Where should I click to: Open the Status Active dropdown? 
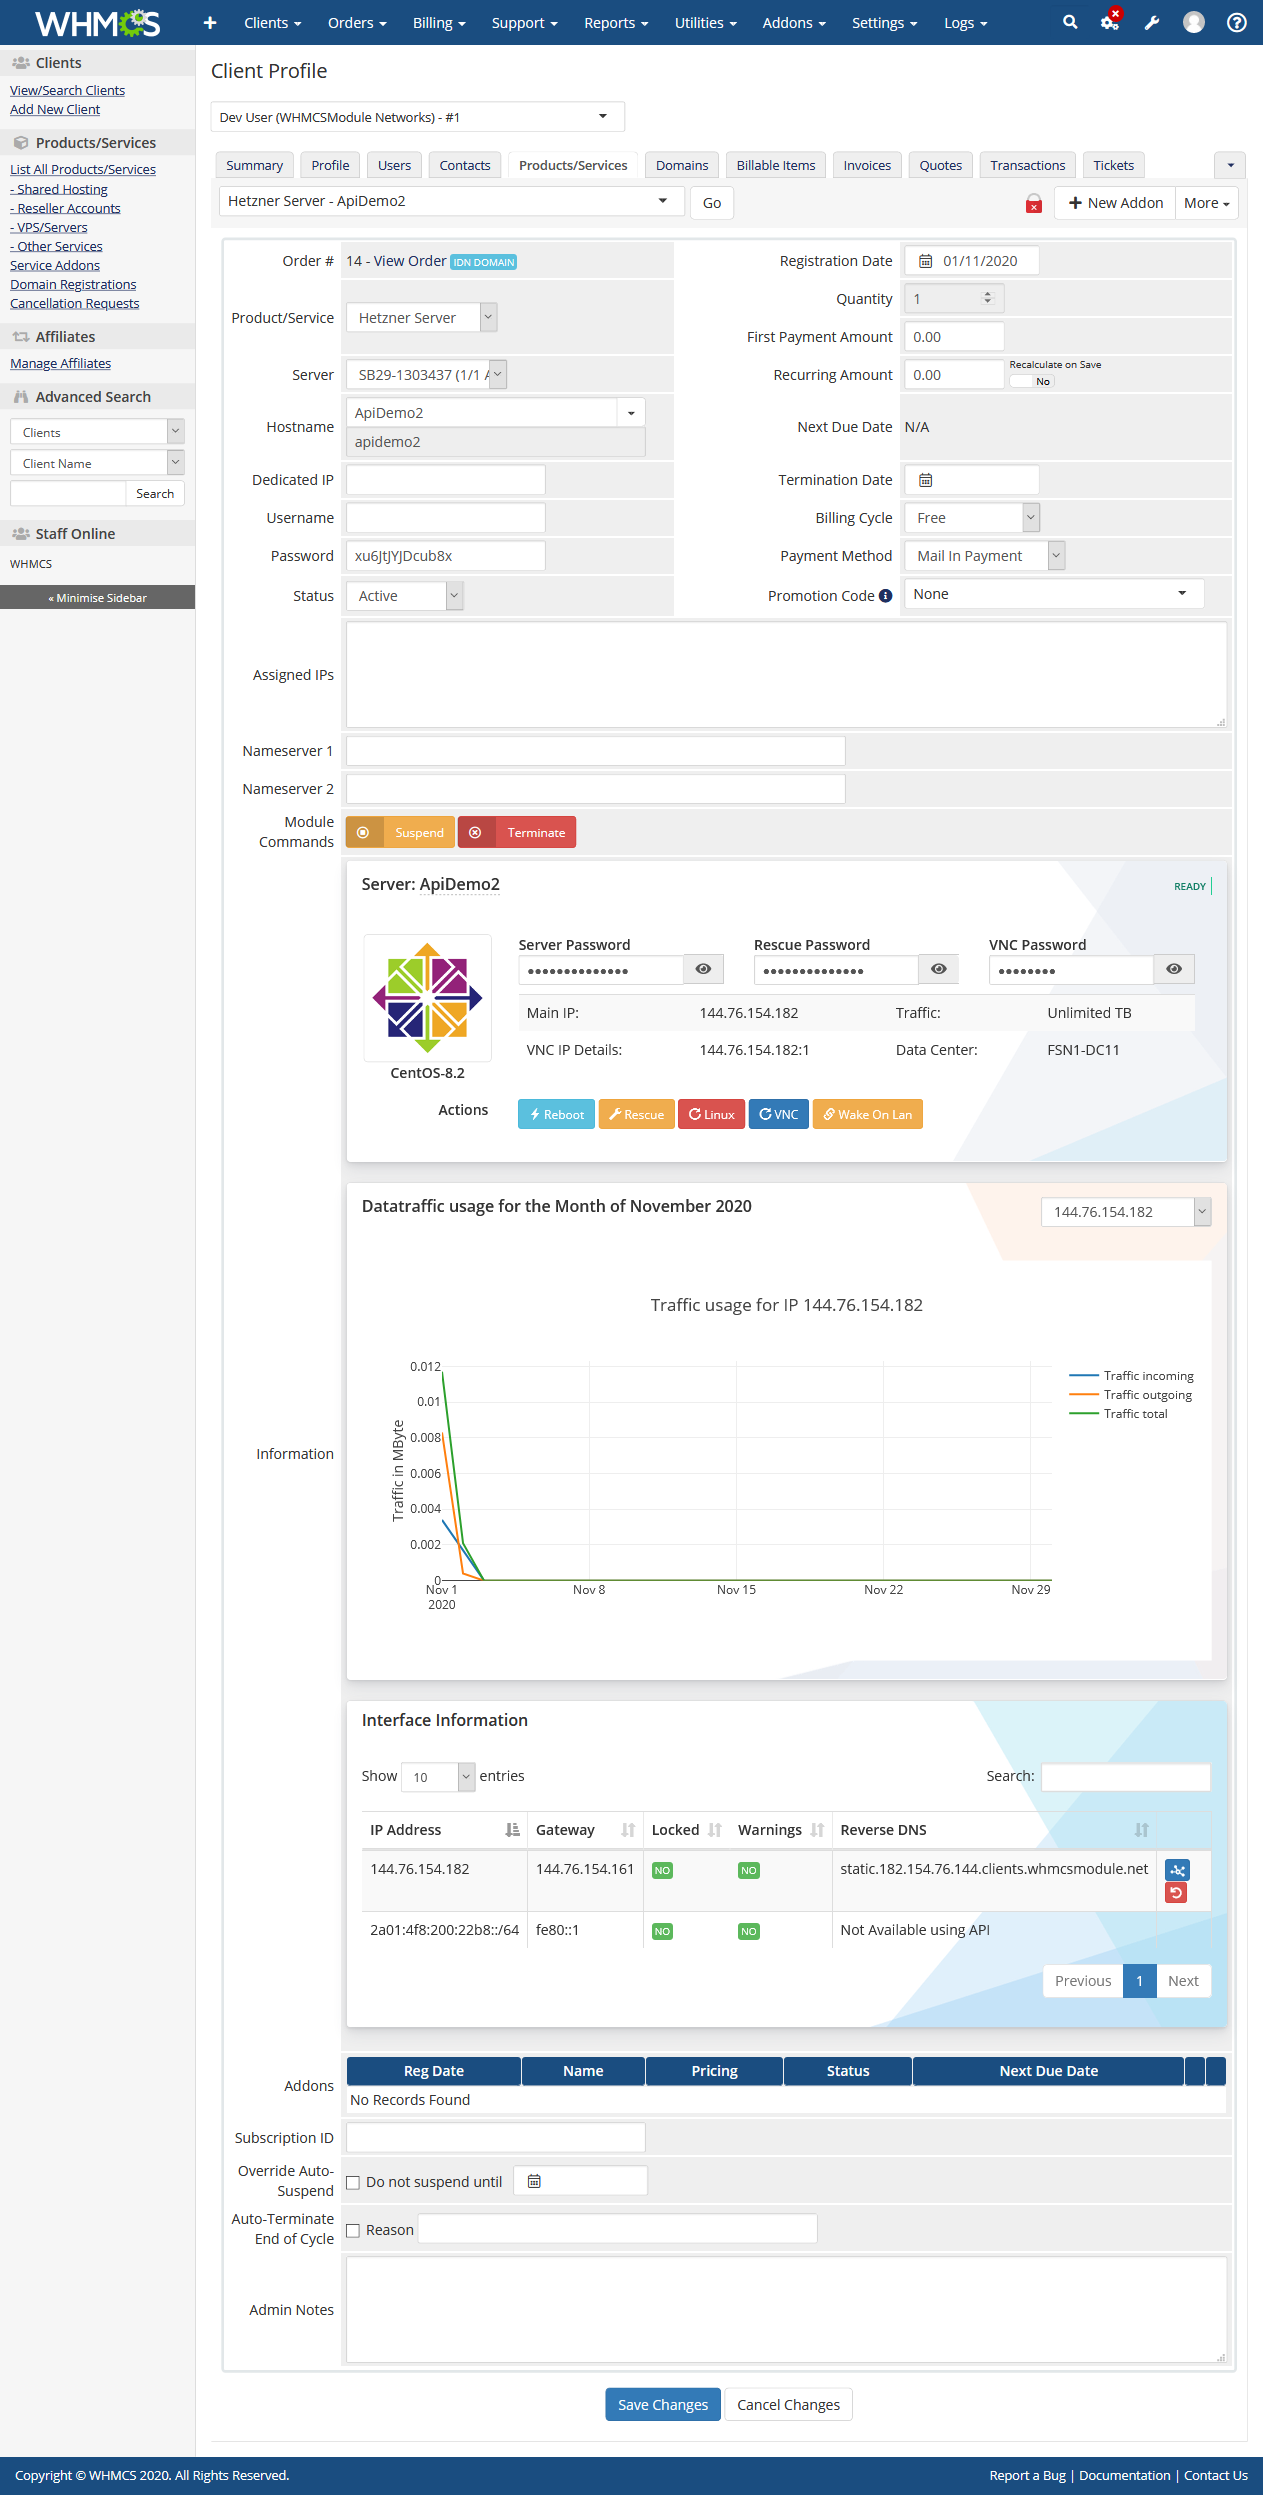(x=404, y=596)
